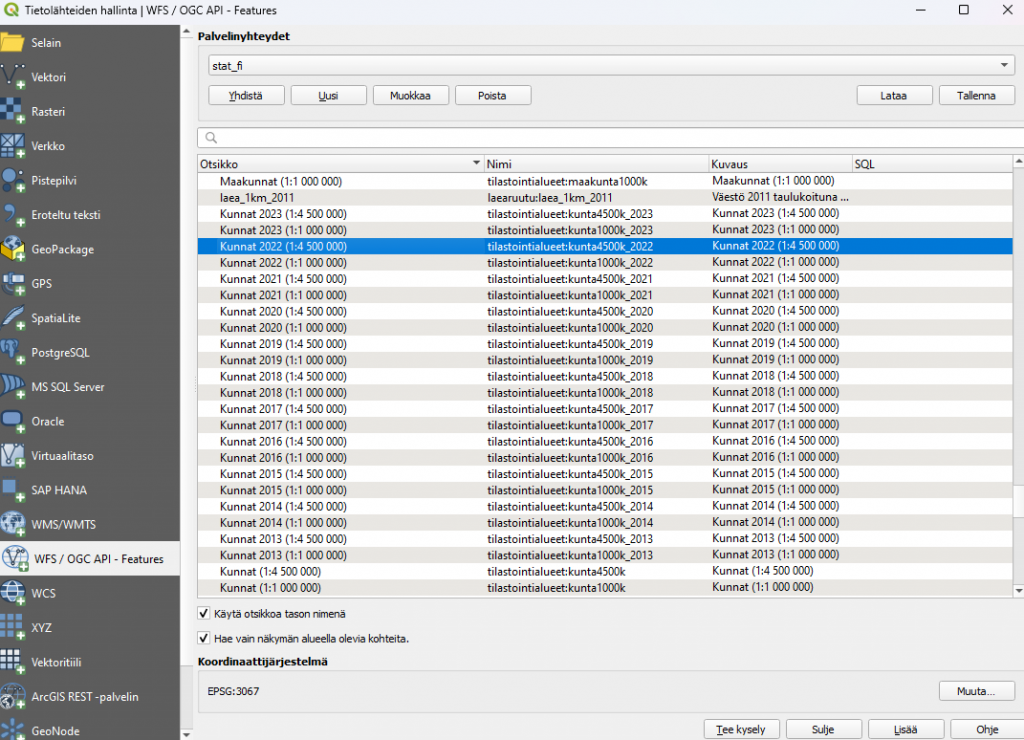Click in the layer search filter field
The height and width of the screenshot is (740, 1024).
[611, 138]
